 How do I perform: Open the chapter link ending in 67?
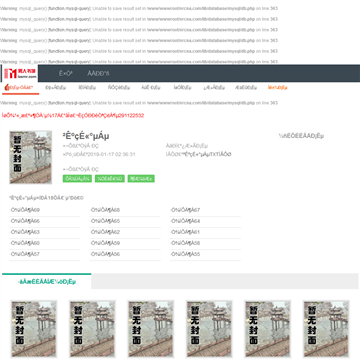pyautogui.click(x=185, y=210)
